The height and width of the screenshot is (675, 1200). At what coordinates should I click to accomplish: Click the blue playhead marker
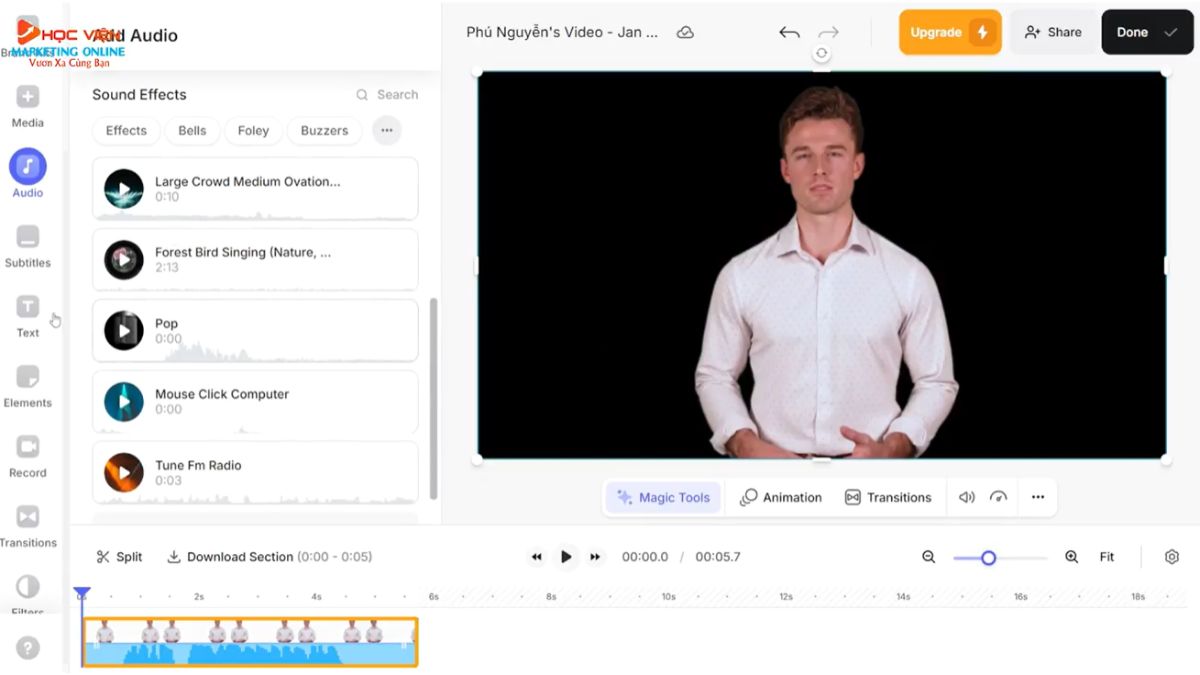click(82, 594)
